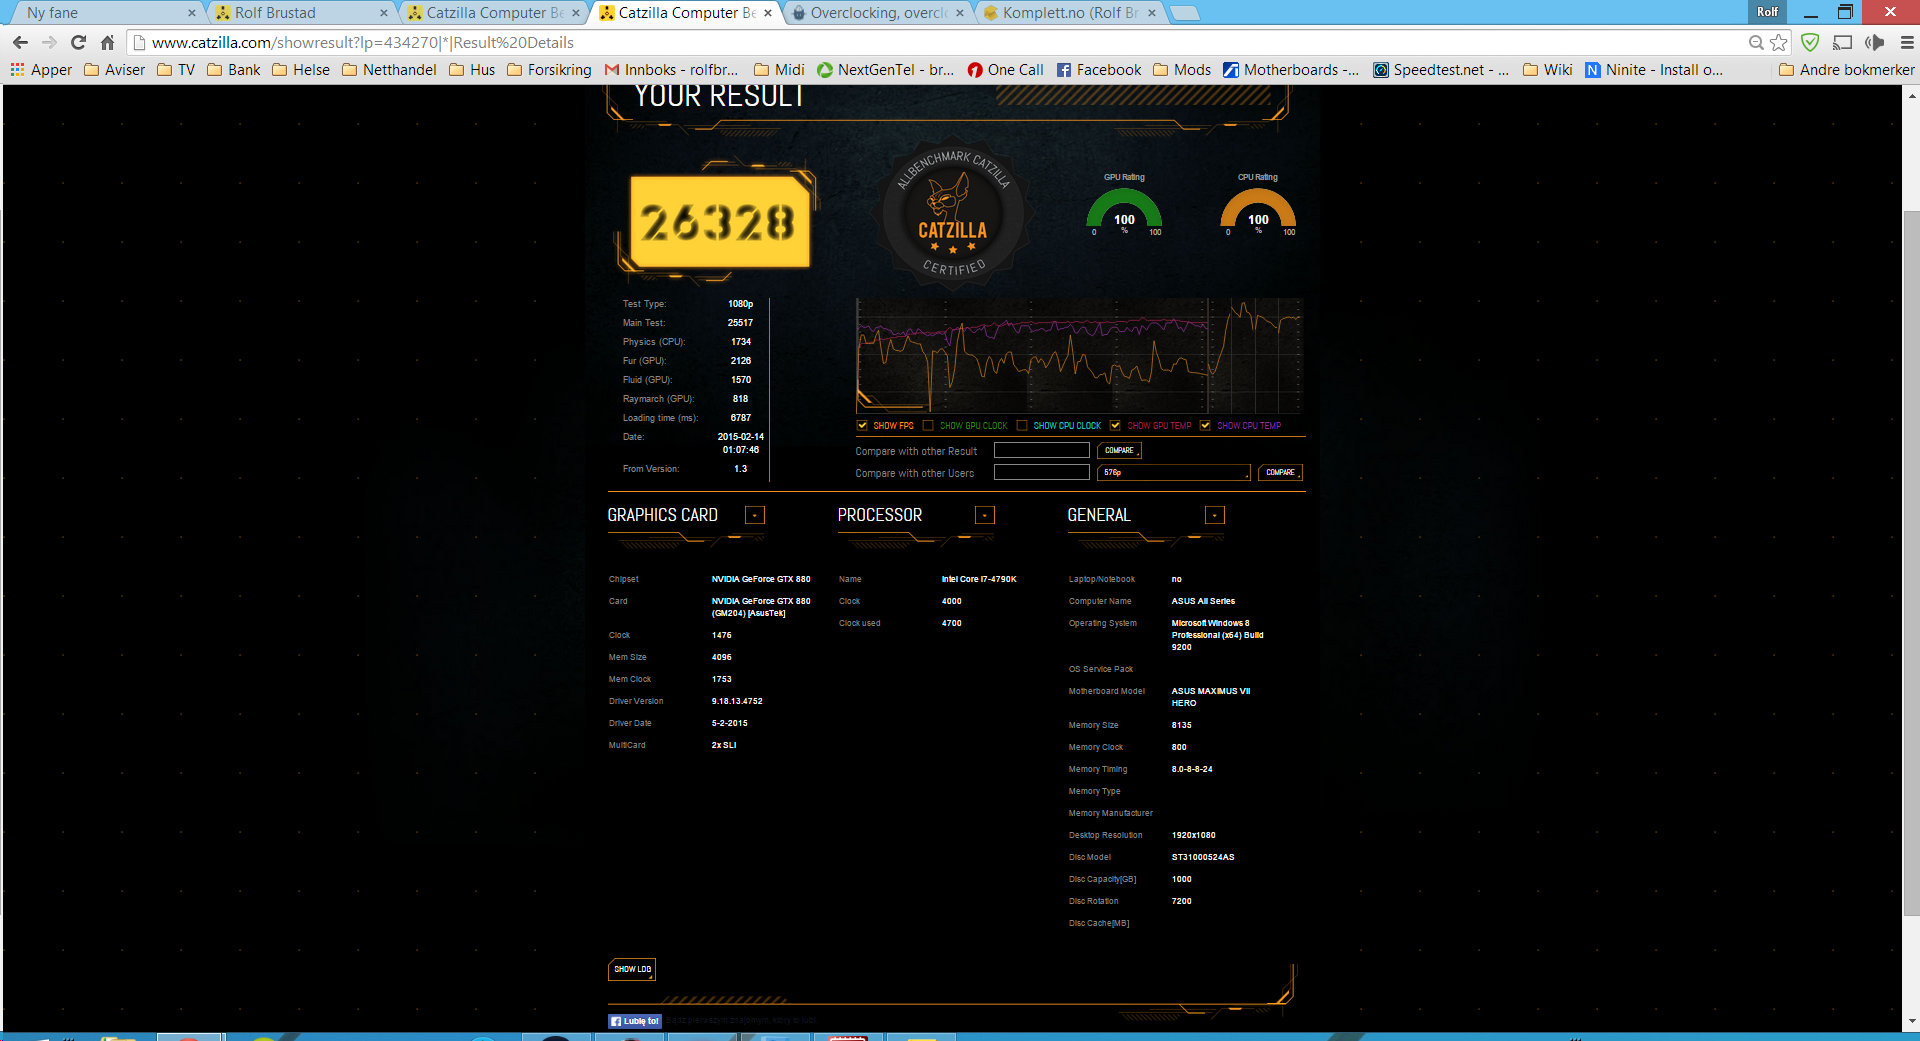Close the Overclocking tab
Screen dimensions: 1920x1041
coord(960,13)
